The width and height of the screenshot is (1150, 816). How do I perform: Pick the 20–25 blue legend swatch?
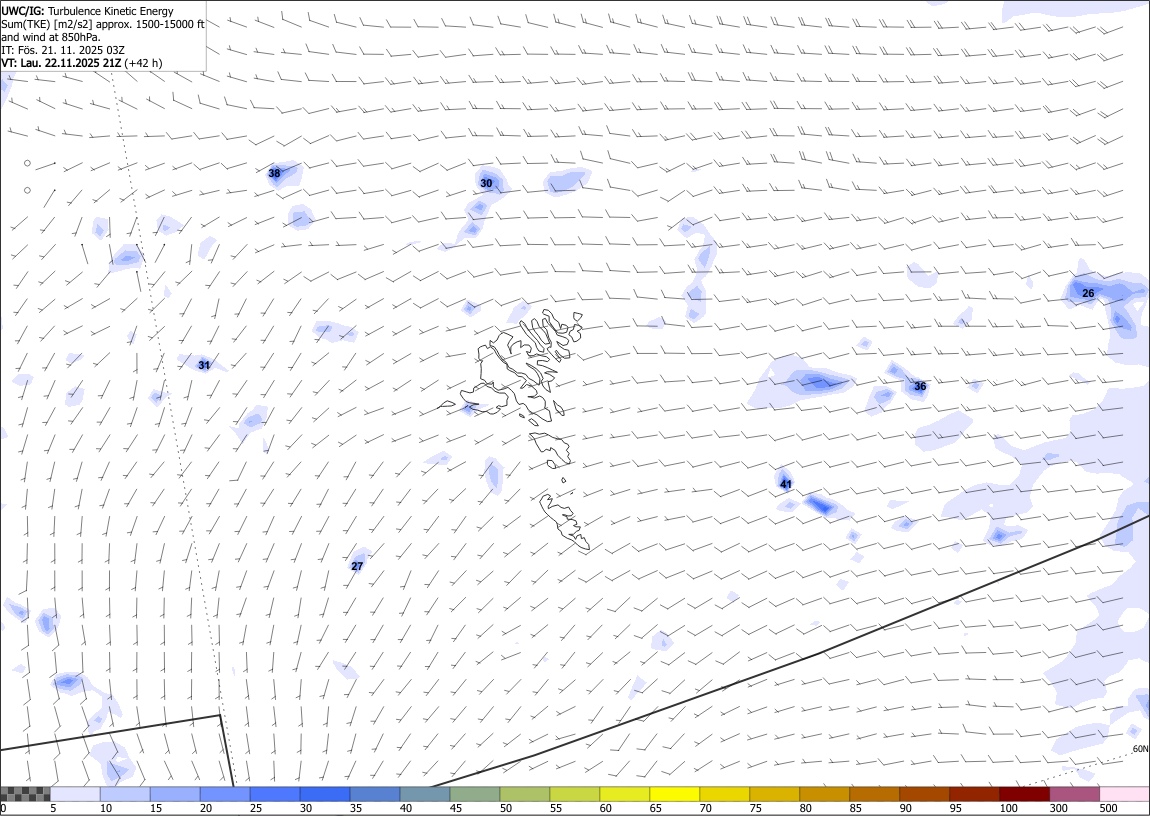[x=225, y=794]
